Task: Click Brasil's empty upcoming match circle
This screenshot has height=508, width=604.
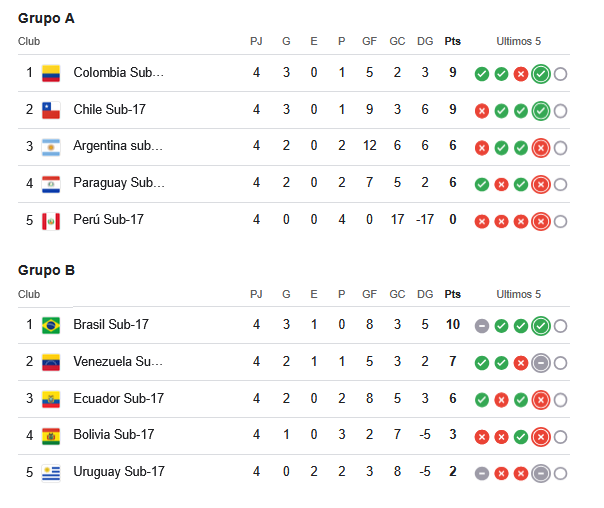Action: (x=560, y=326)
